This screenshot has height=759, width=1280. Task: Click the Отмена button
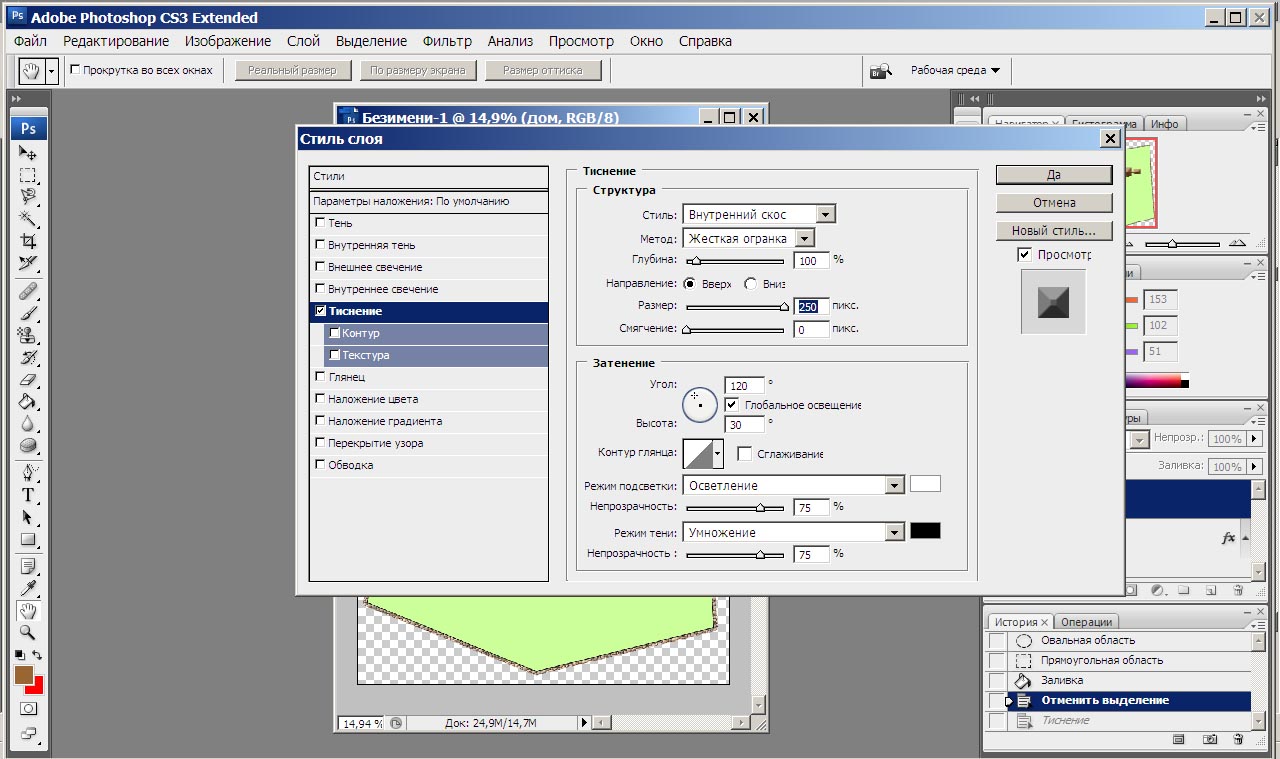1054,202
